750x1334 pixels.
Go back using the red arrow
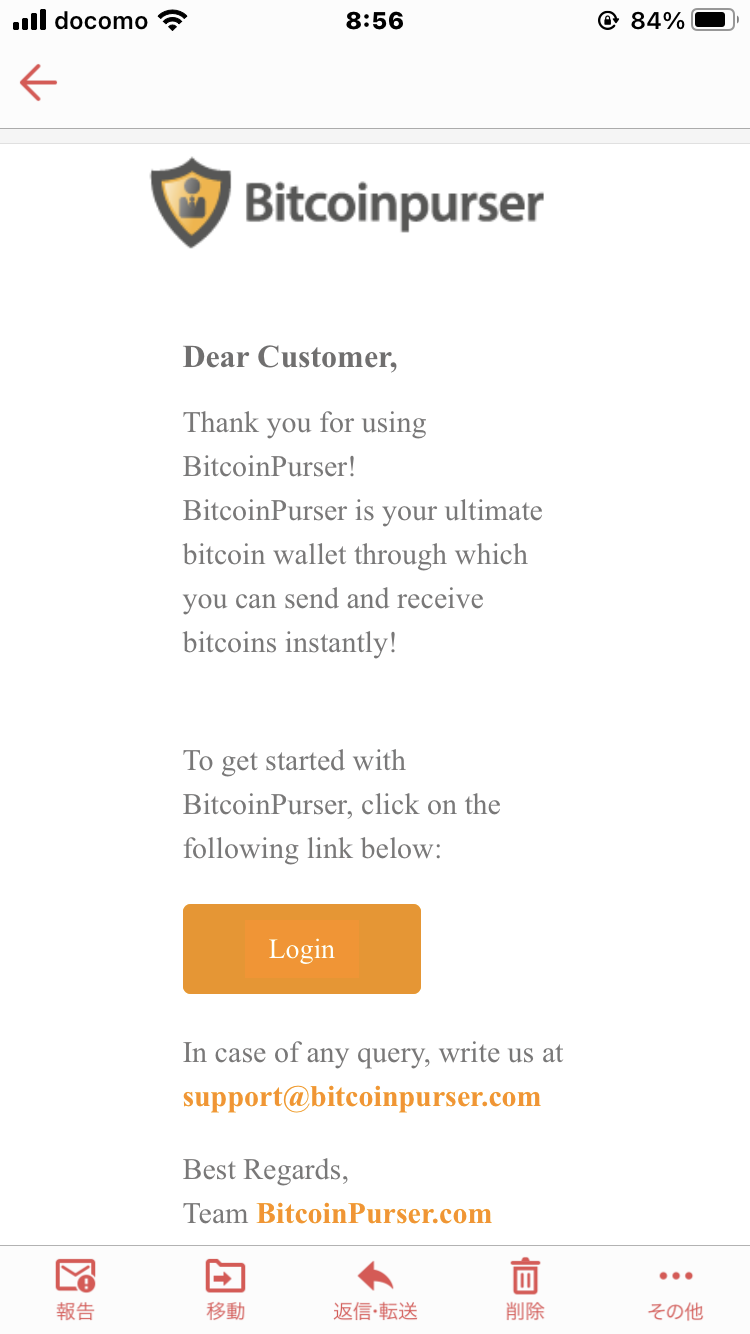click(x=38, y=82)
